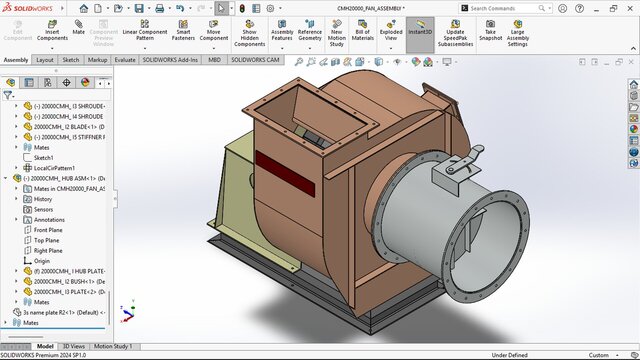Expand the 20000CMH_I2 BUSH<1> component
The height and width of the screenshot is (360, 640).
[16, 281]
